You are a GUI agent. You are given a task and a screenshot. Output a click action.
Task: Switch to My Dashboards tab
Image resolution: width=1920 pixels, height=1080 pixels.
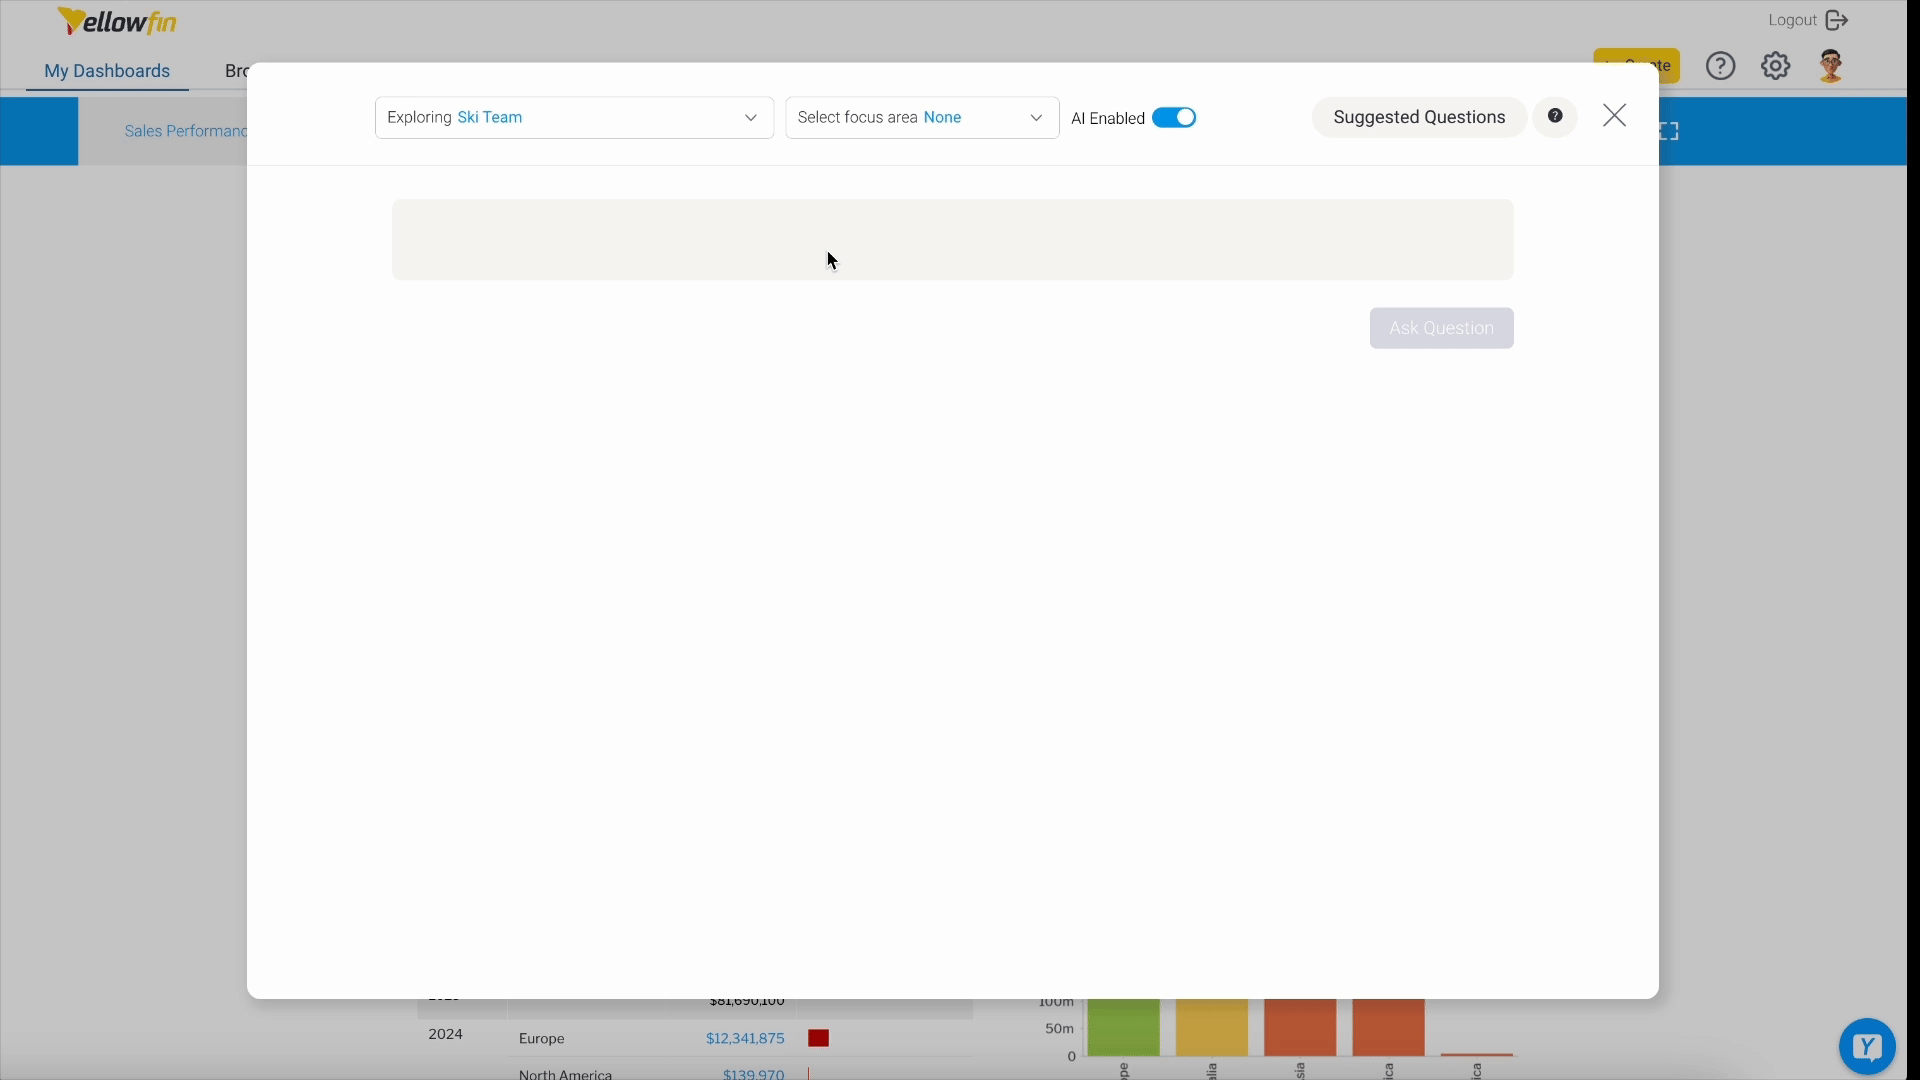(107, 71)
